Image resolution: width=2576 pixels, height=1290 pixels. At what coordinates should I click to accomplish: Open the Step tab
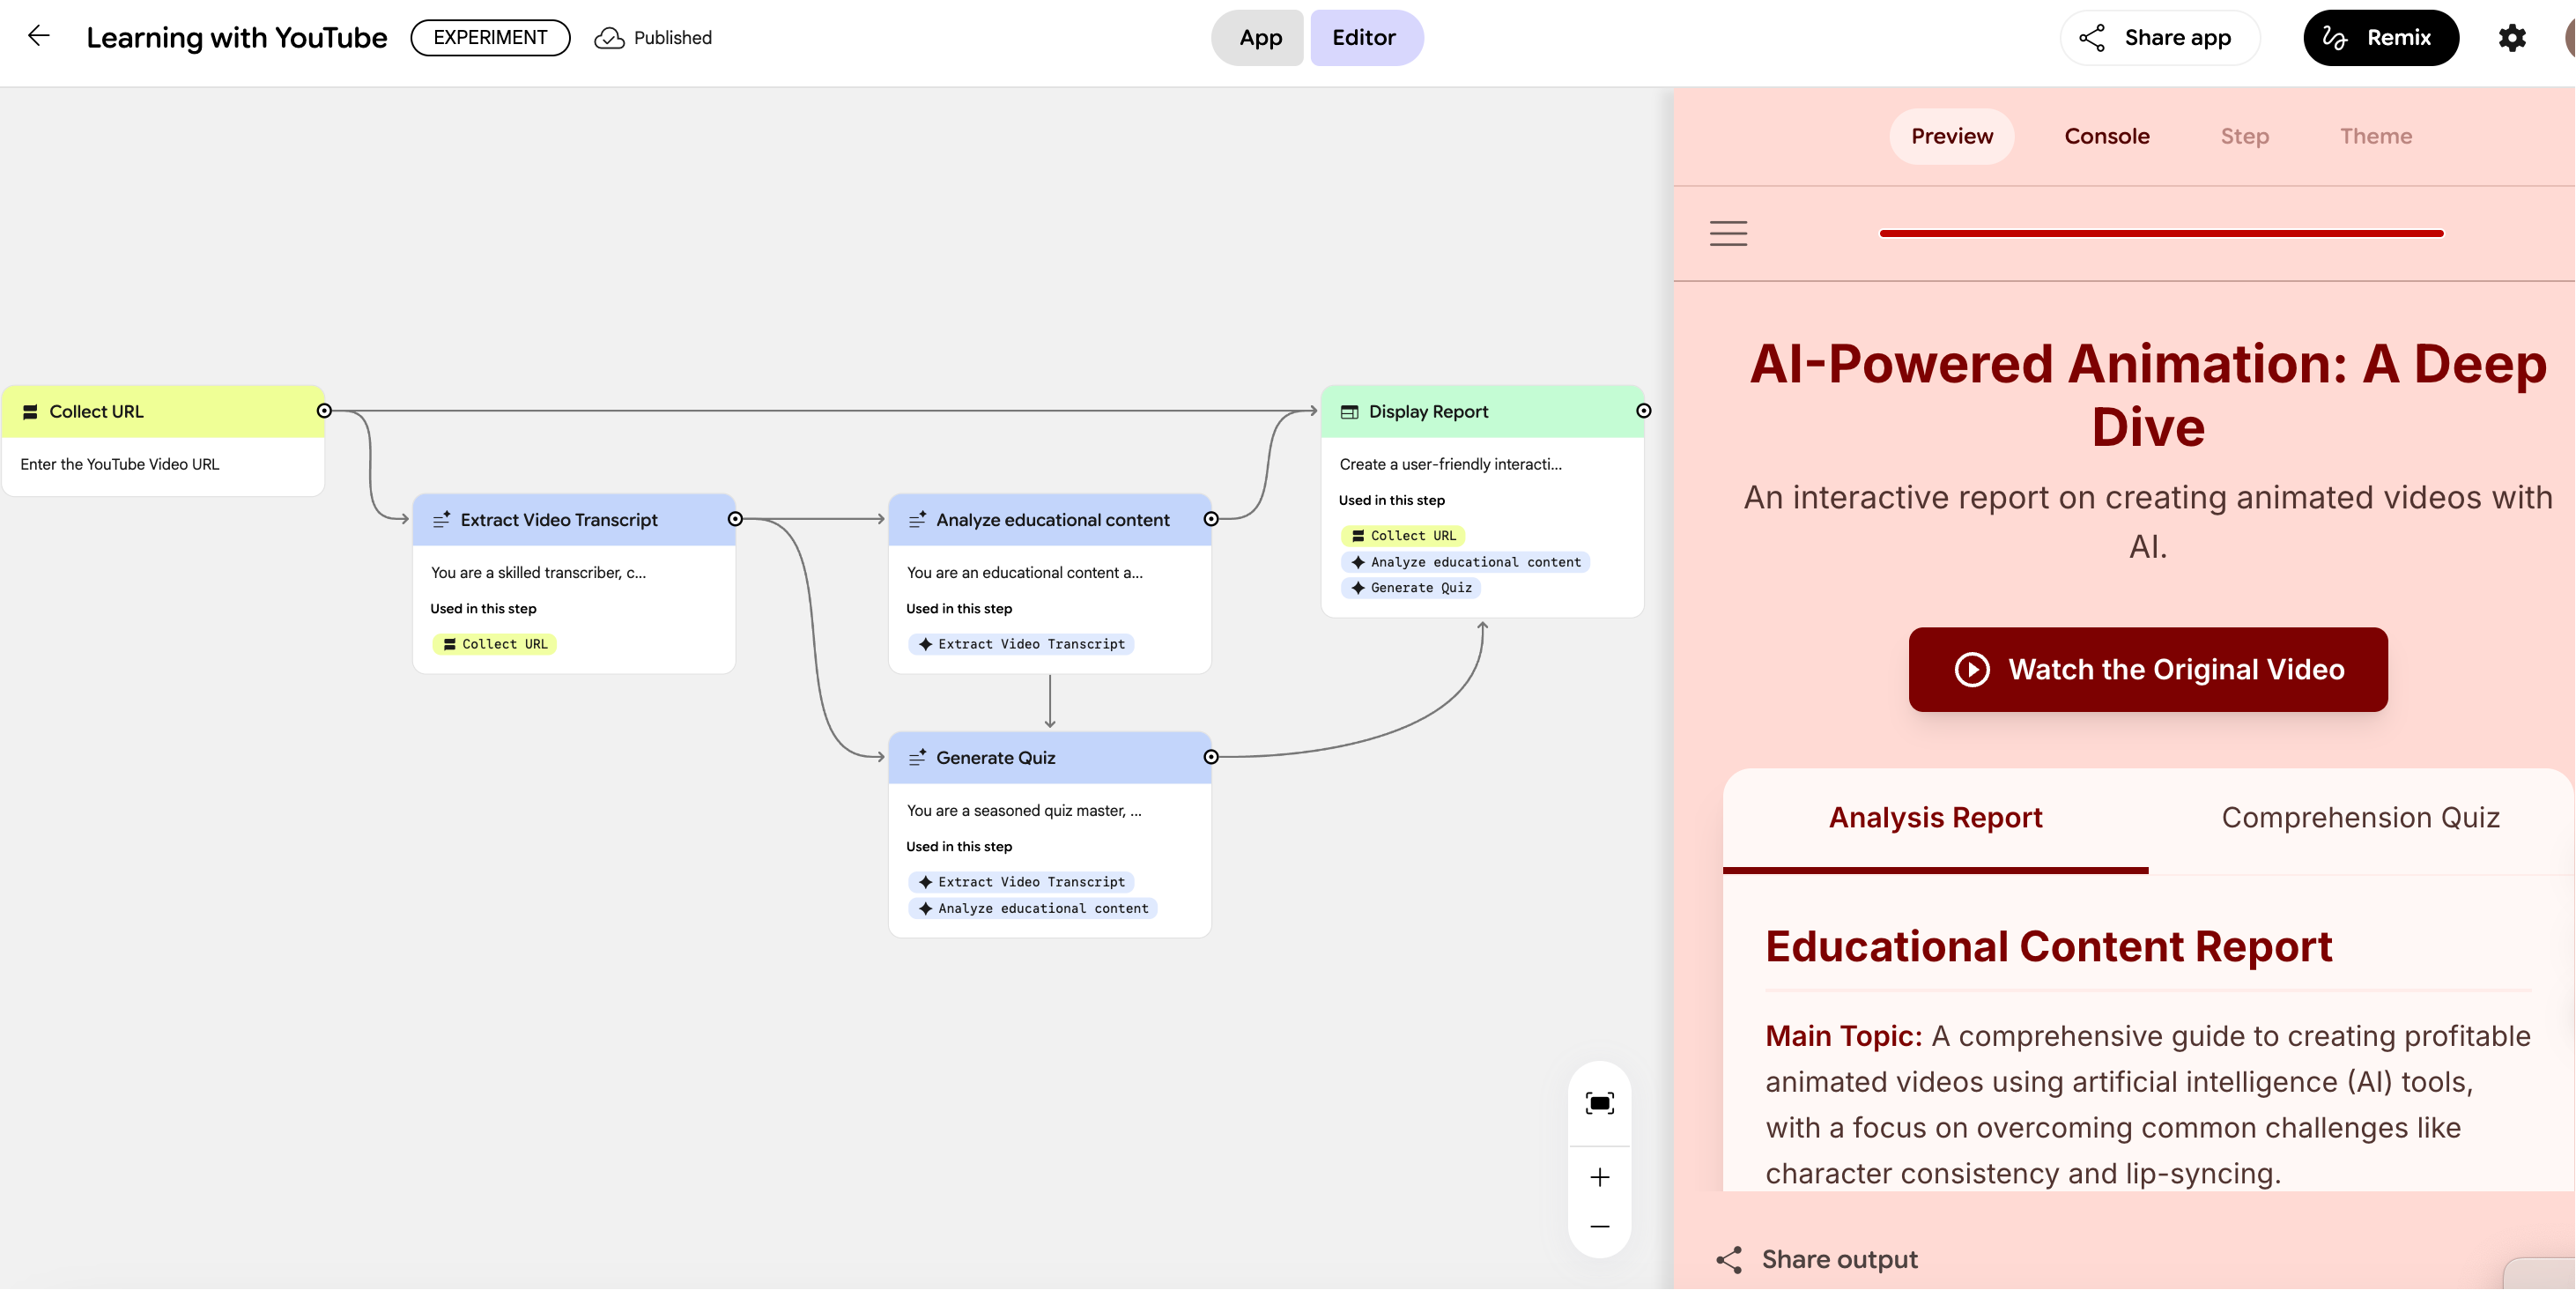click(x=2244, y=136)
